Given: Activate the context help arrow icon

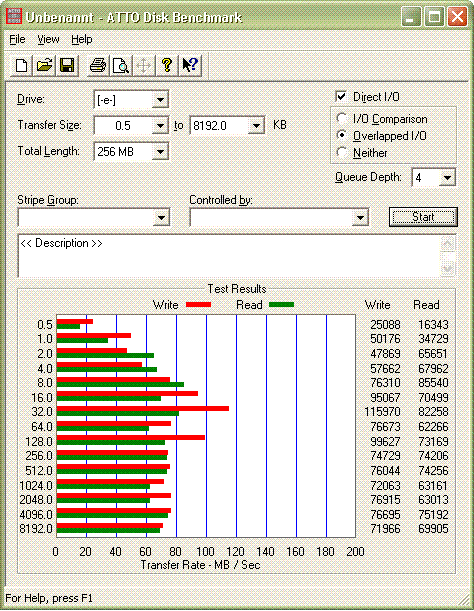Looking at the screenshot, I should tap(190, 65).
